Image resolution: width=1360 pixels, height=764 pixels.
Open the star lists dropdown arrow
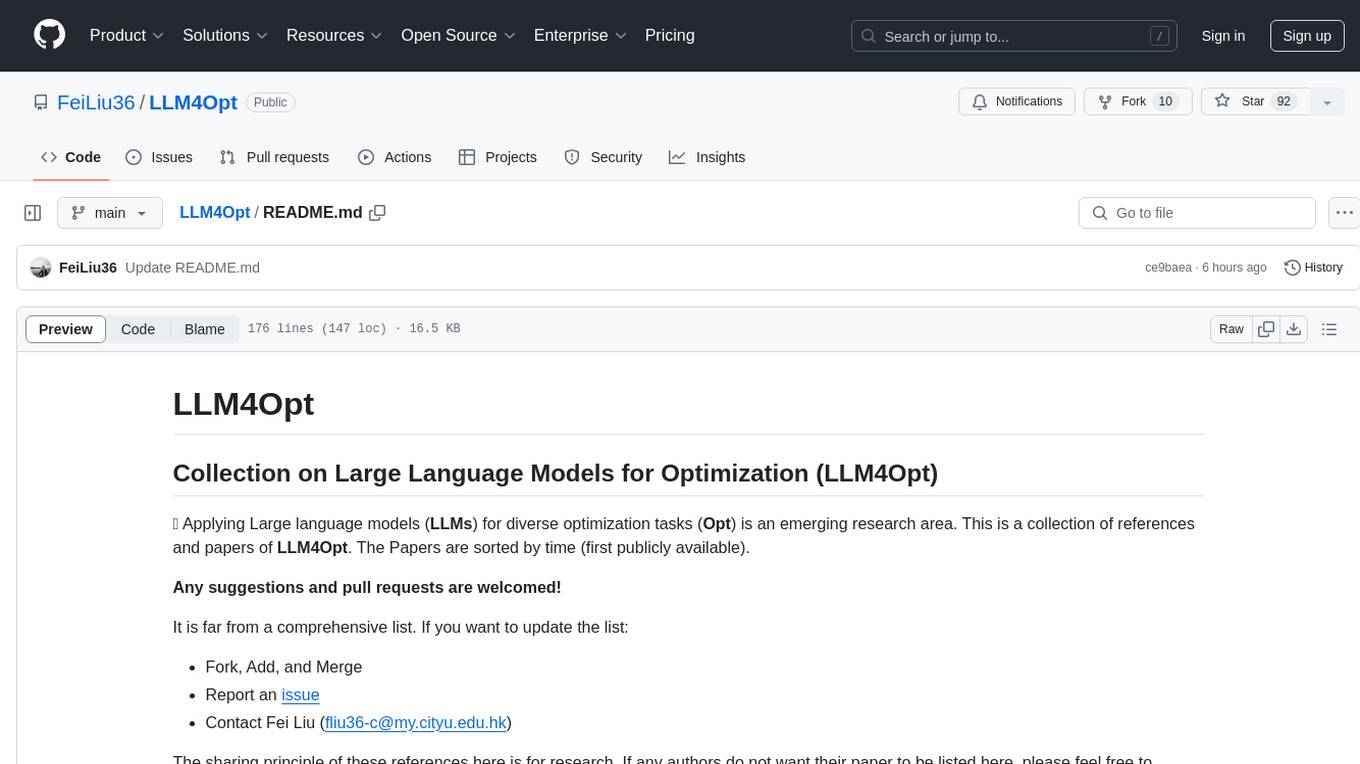pyautogui.click(x=1327, y=102)
